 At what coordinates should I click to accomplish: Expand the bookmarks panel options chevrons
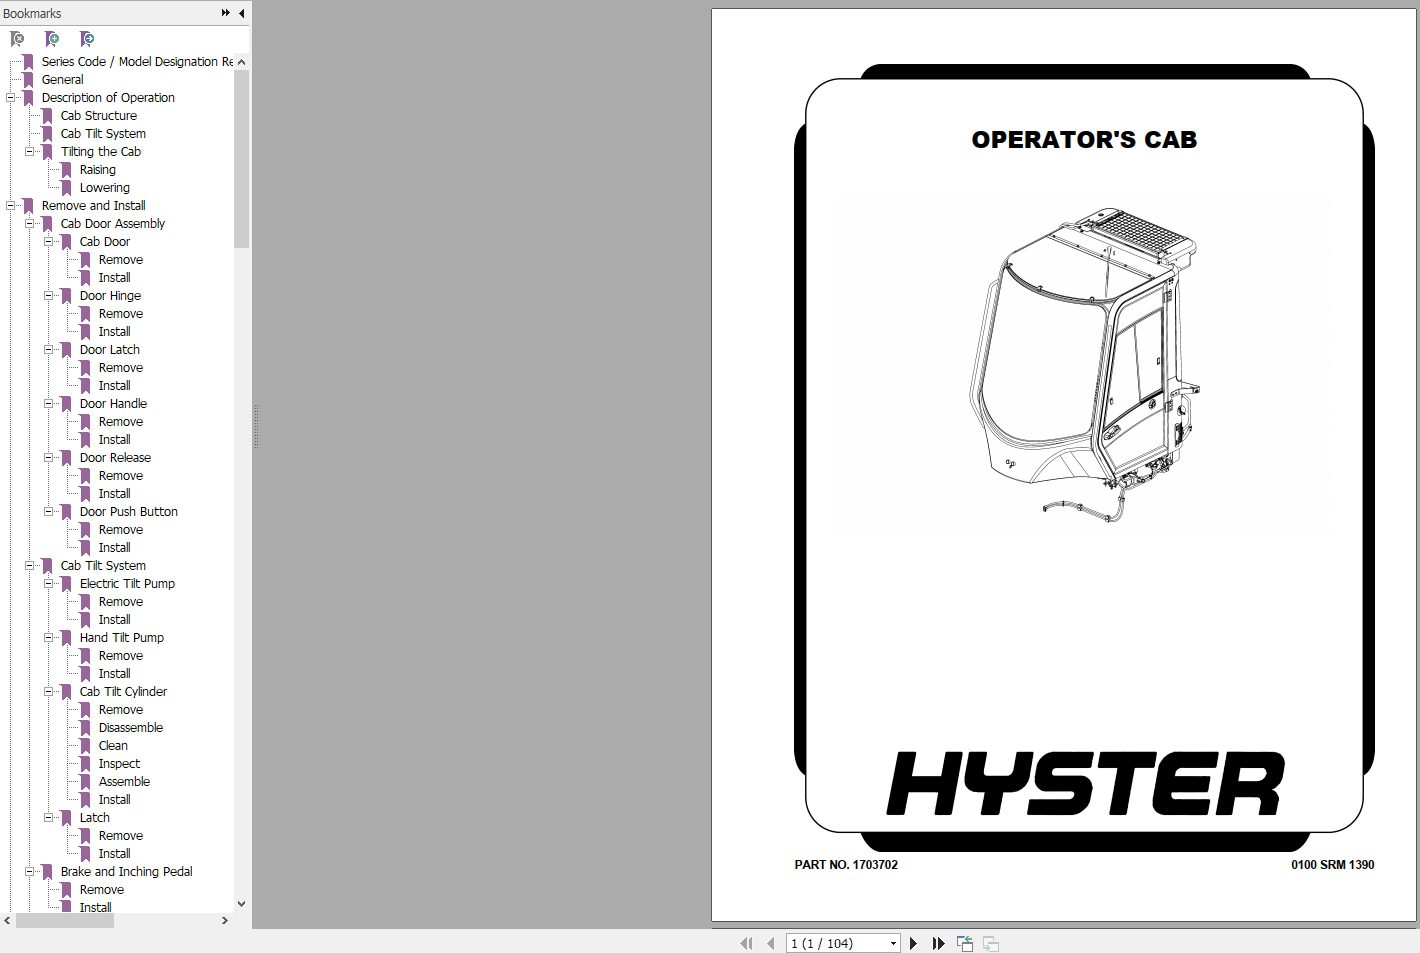[226, 13]
